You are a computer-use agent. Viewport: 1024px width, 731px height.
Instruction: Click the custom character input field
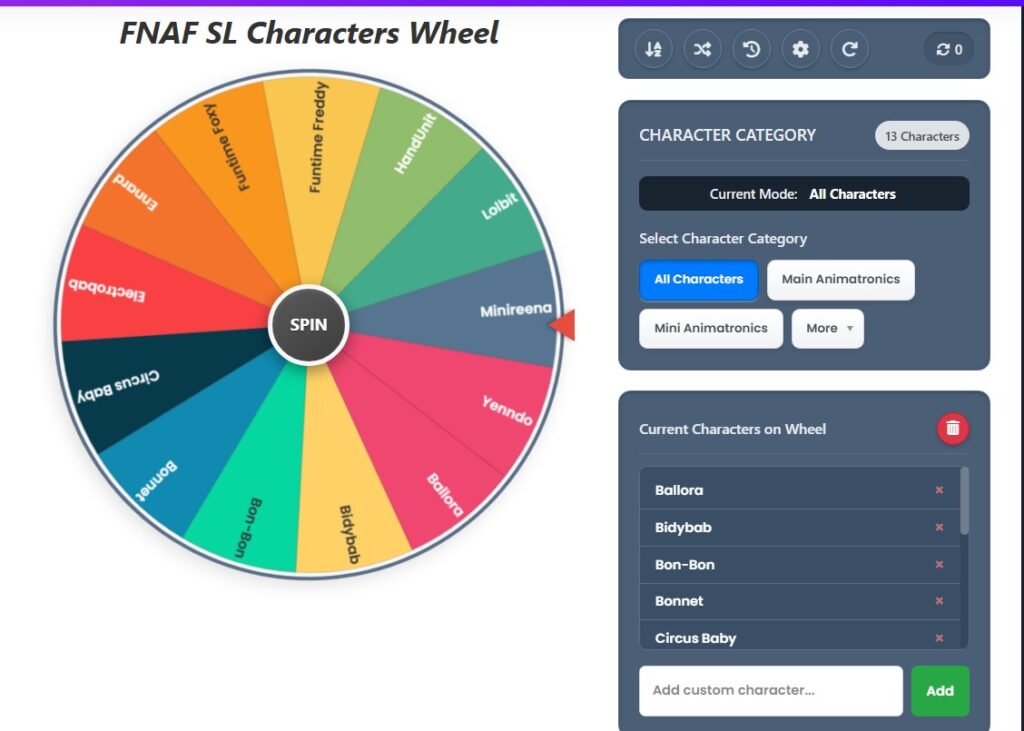pos(770,690)
